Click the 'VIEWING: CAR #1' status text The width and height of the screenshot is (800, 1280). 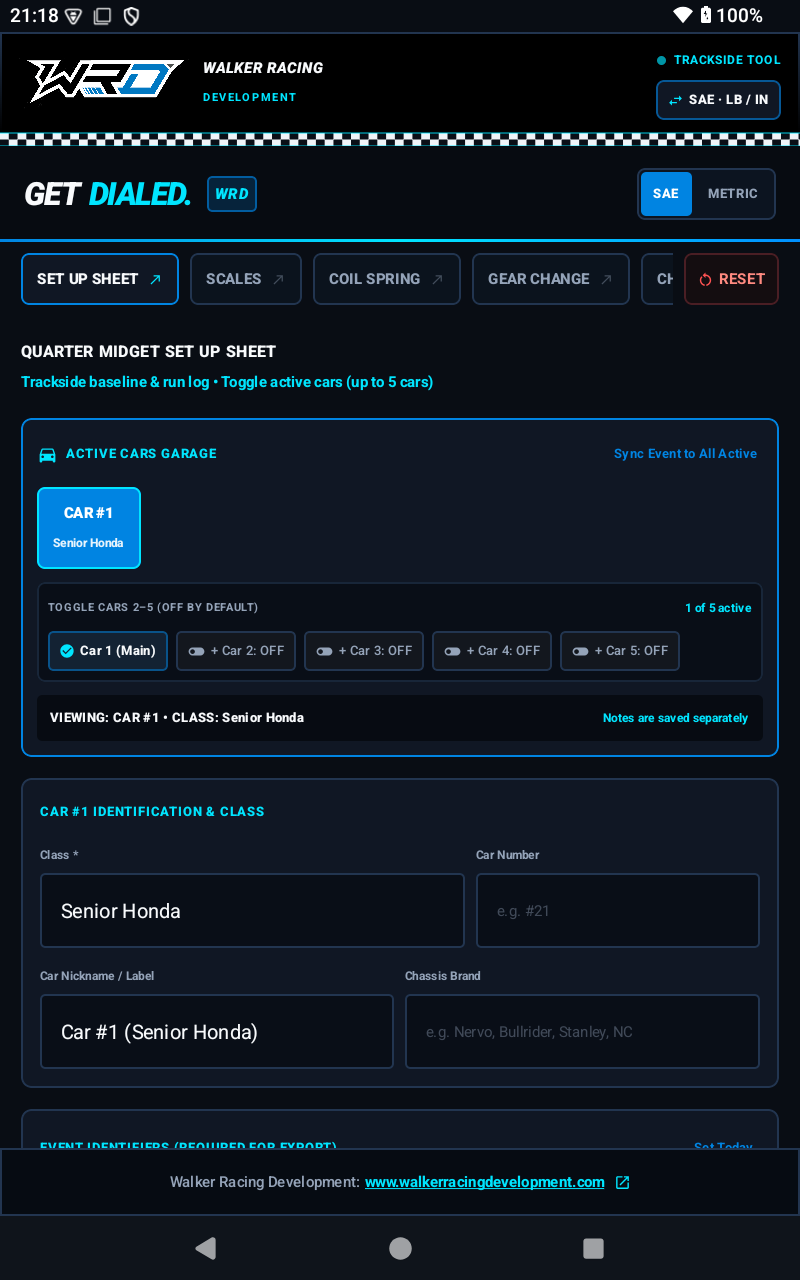pyautogui.click(x=177, y=718)
